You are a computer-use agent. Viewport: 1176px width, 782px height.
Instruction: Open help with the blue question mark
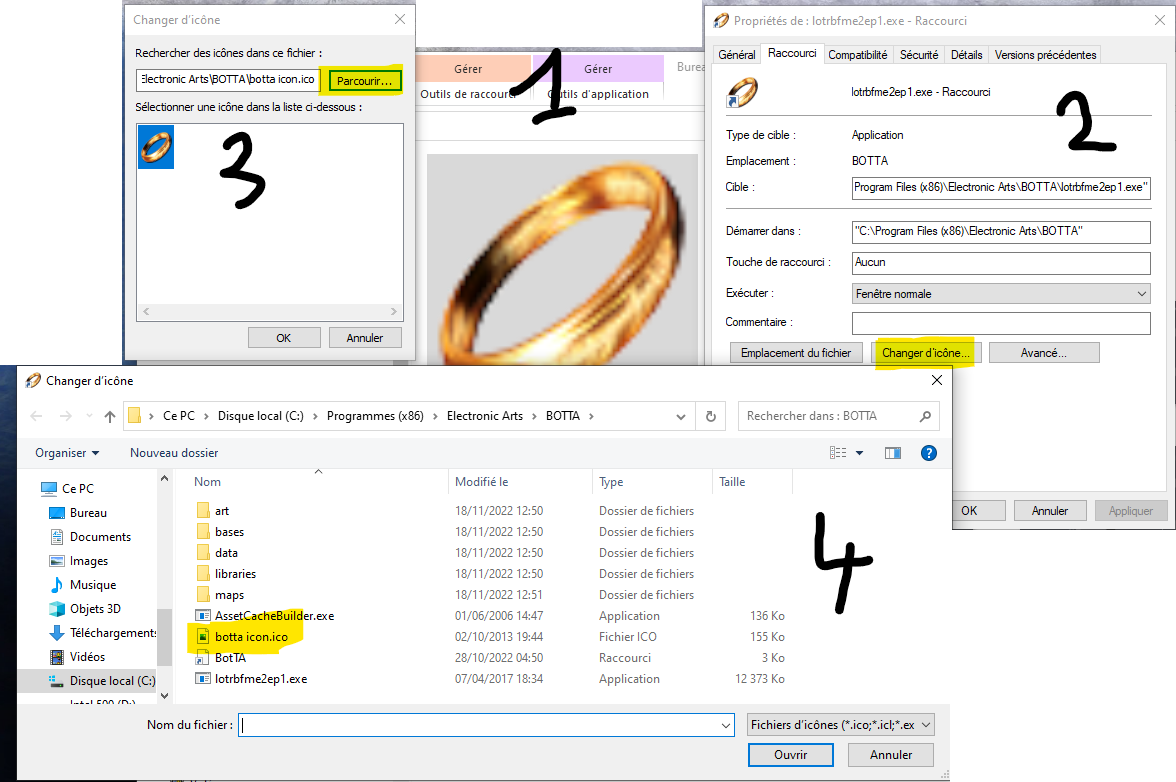coord(928,453)
